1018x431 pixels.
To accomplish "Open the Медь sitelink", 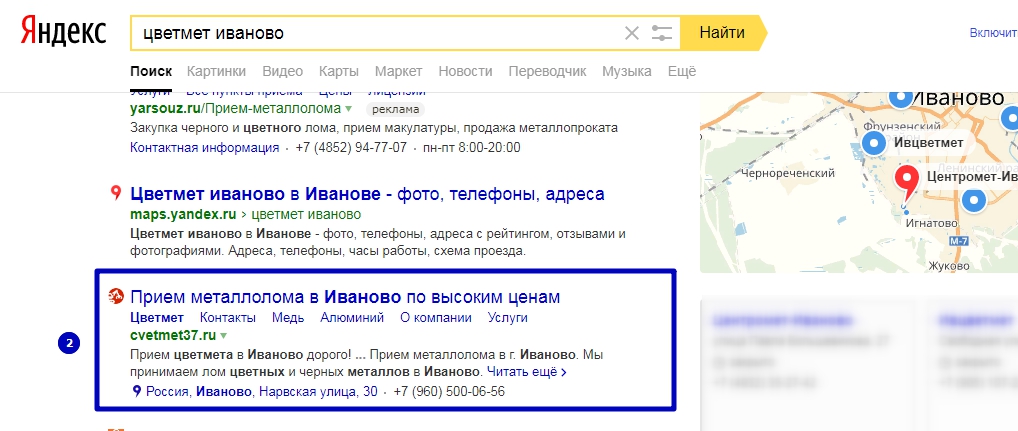I will point(288,317).
